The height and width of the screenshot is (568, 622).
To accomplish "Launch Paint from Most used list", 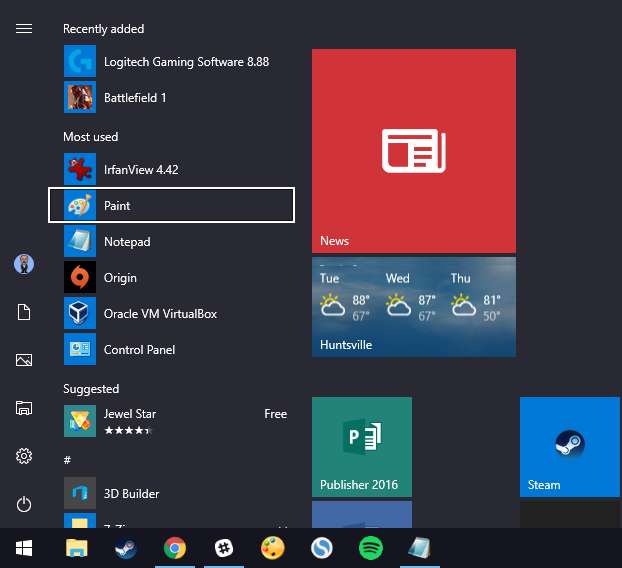I will coord(171,205).
